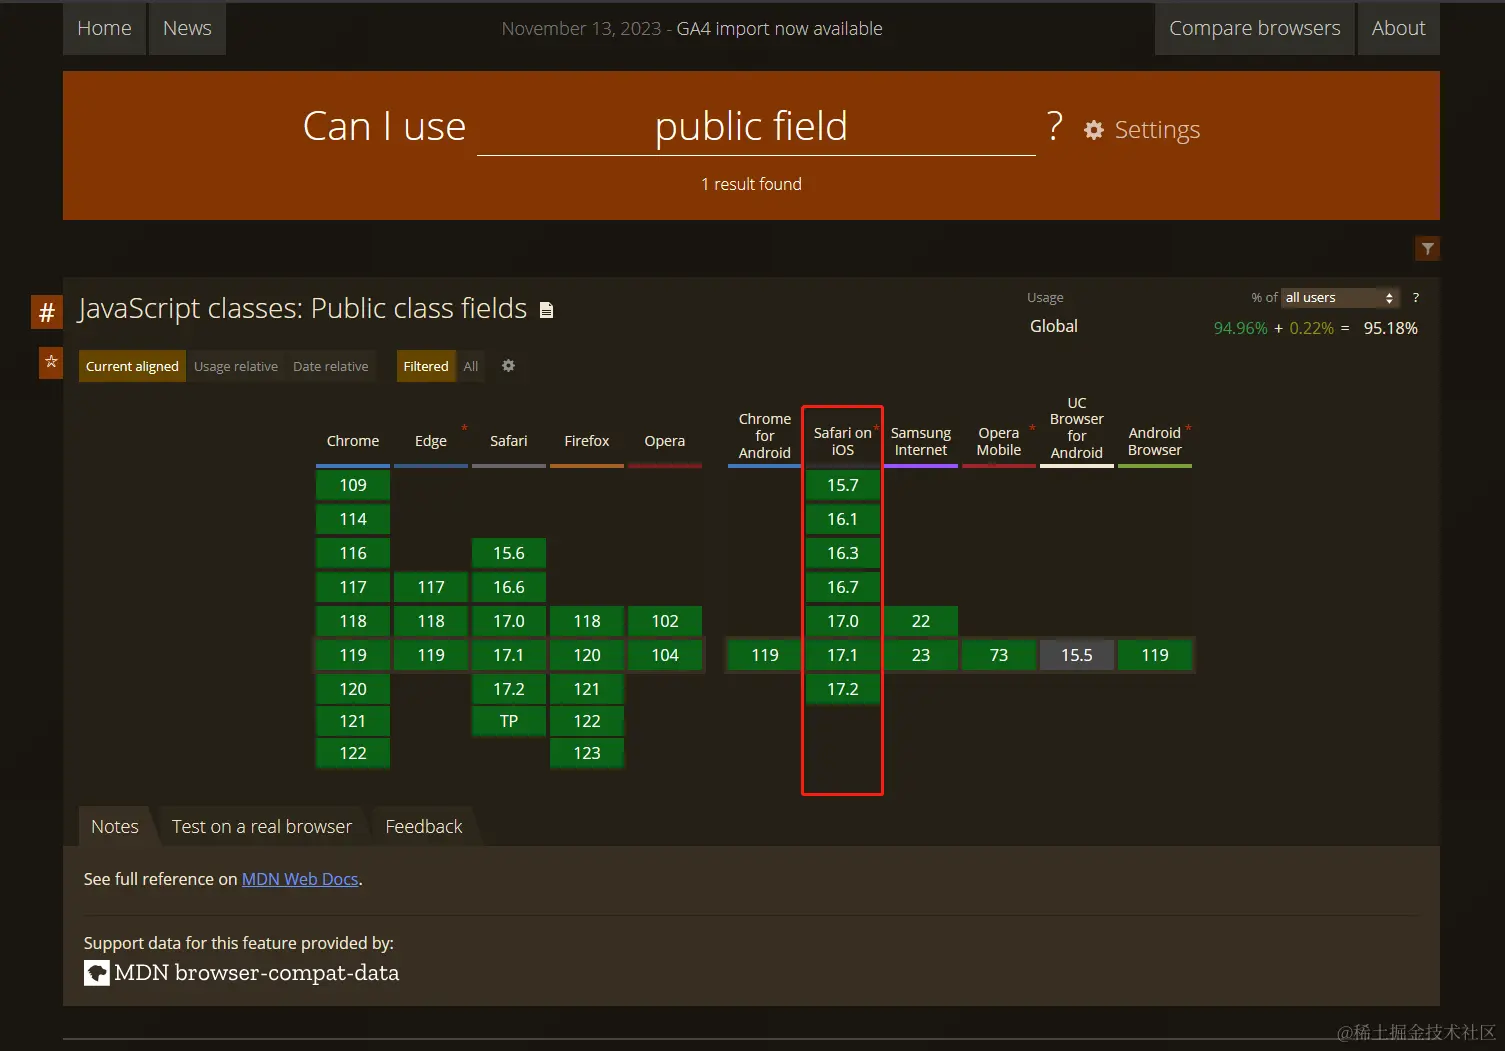This screenshot has height=1051, width=1505.
Task: Click the Chrome column header
Action: coord(353,441)
